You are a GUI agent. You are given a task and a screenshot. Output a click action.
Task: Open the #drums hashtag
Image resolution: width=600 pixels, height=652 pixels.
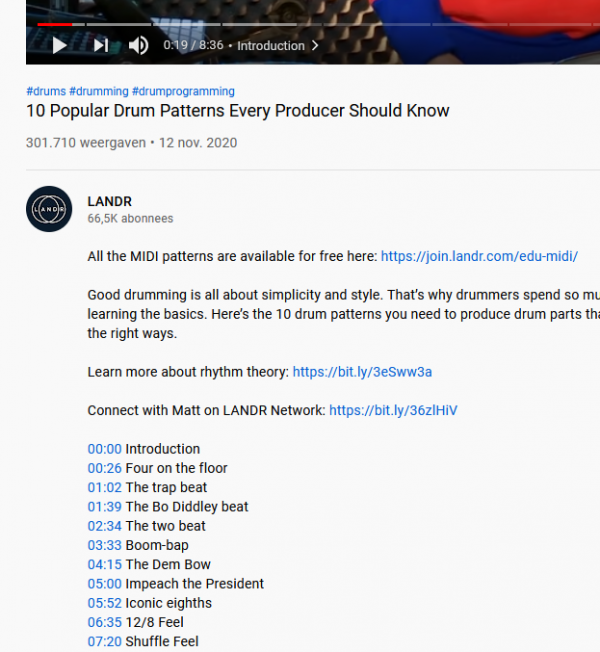46,91
